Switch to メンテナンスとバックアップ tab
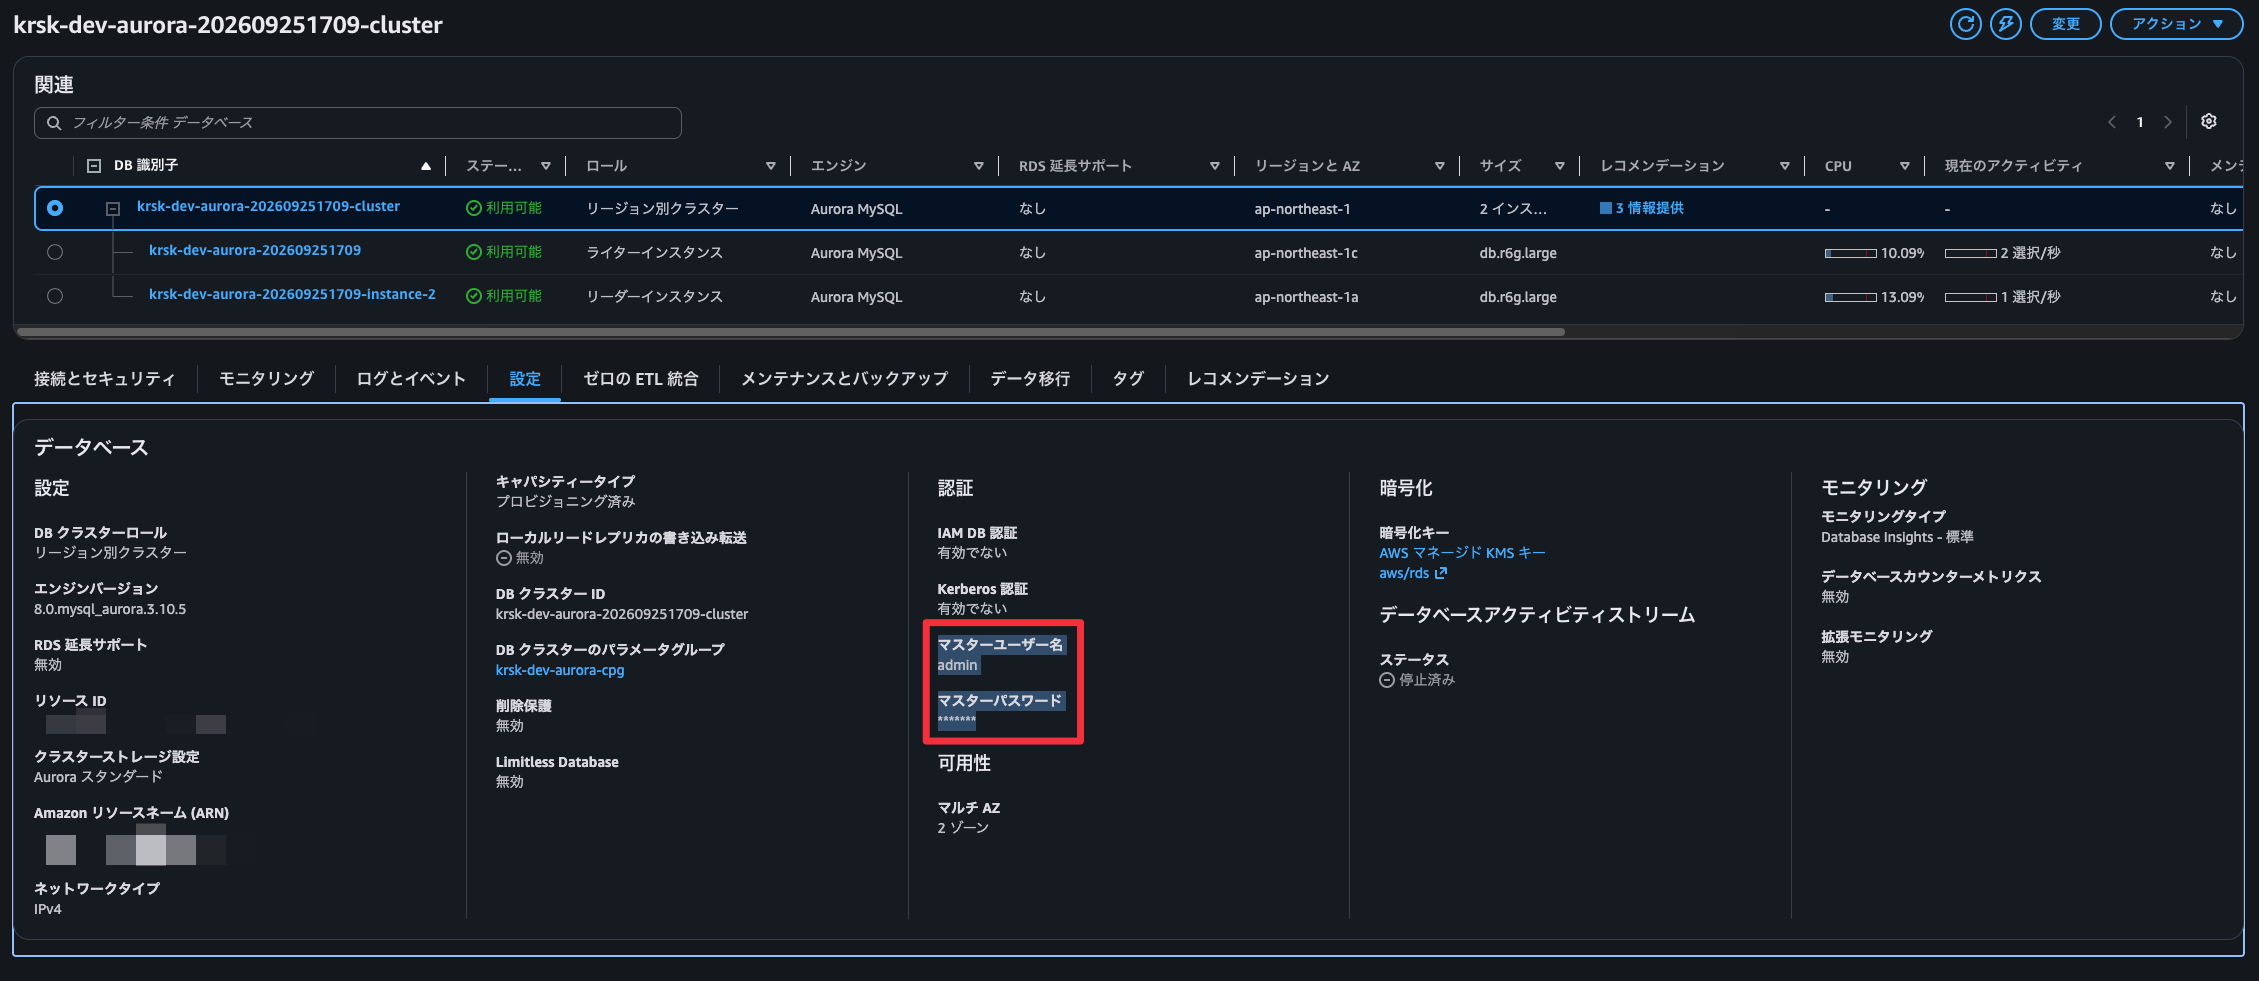Image resolution: width=2259 pixels, height=981 pixels. (x=844, y=379)
